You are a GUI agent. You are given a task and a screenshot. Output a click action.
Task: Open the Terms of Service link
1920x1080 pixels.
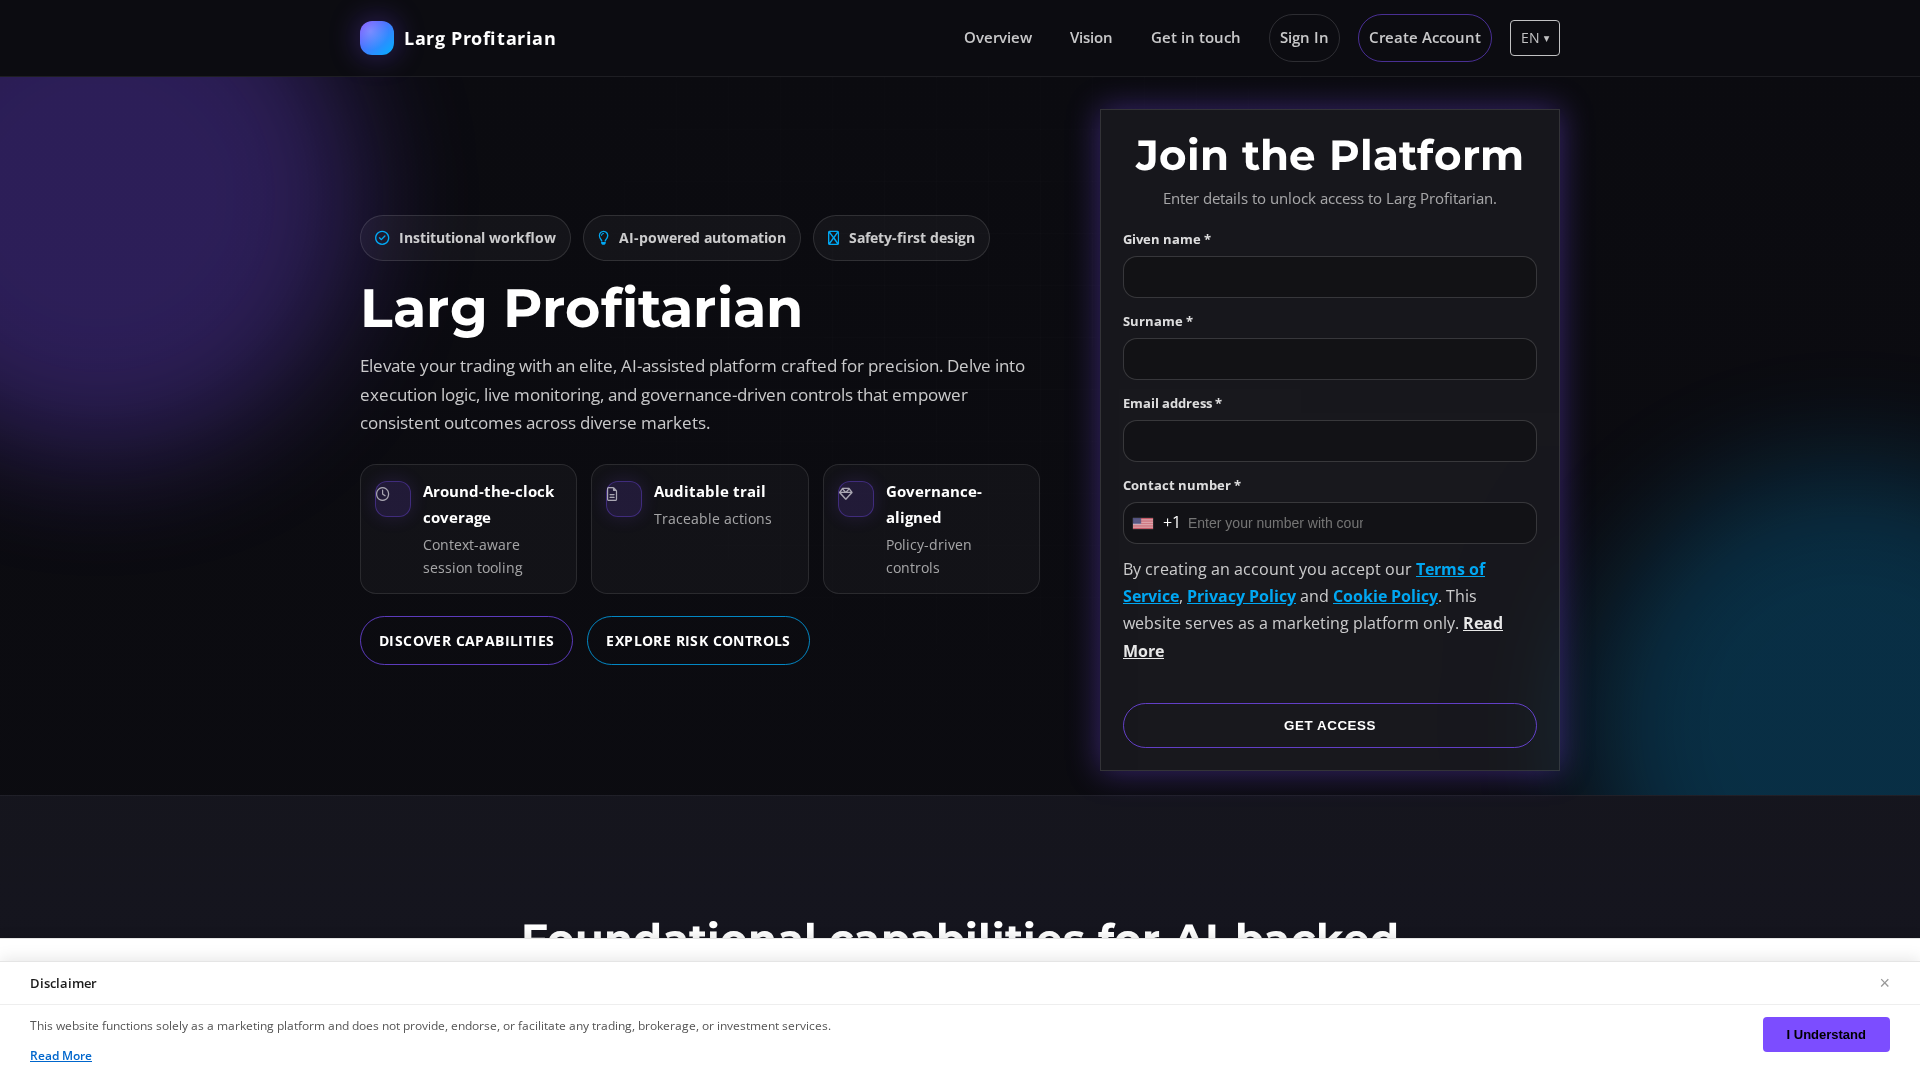tap(1450, 569)
